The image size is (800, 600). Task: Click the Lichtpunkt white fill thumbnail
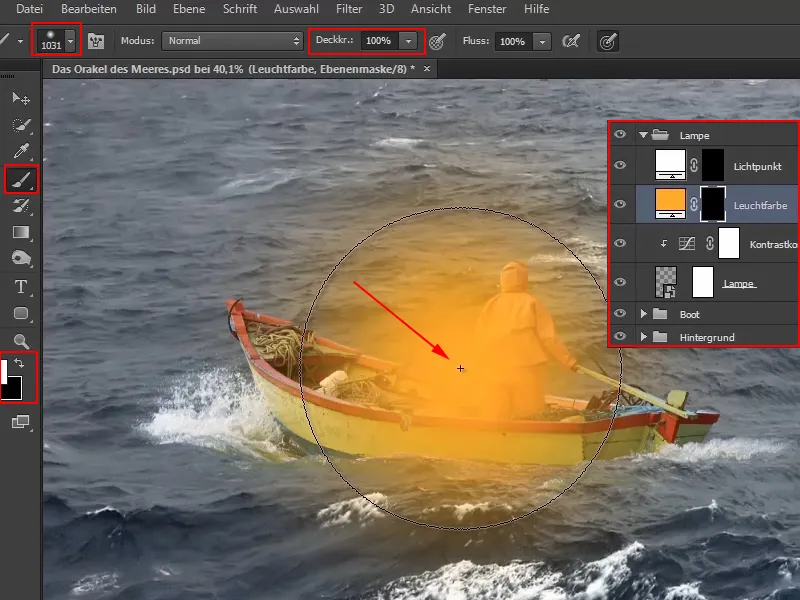click(x=670, y=165)
